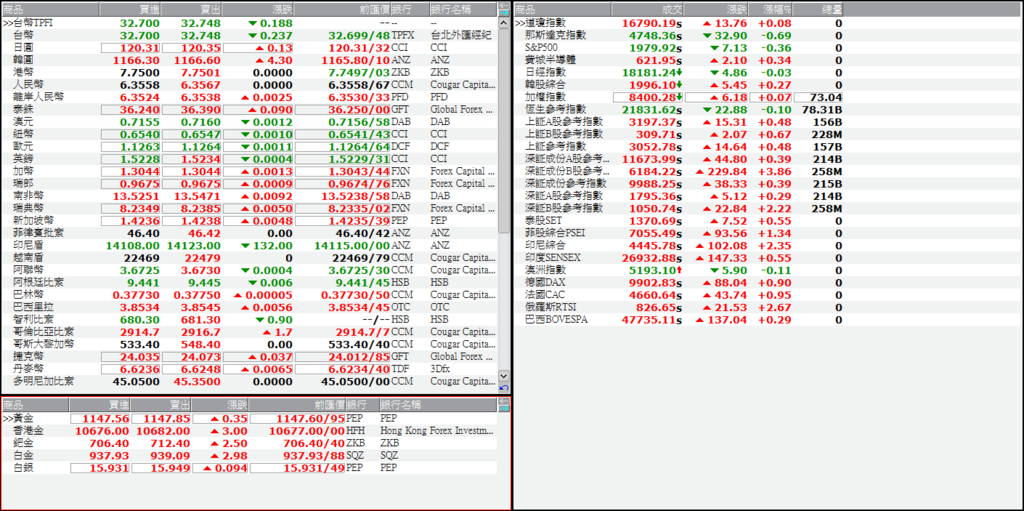
Task: Click the 白金 buy price 937.93
Action: 108,455
